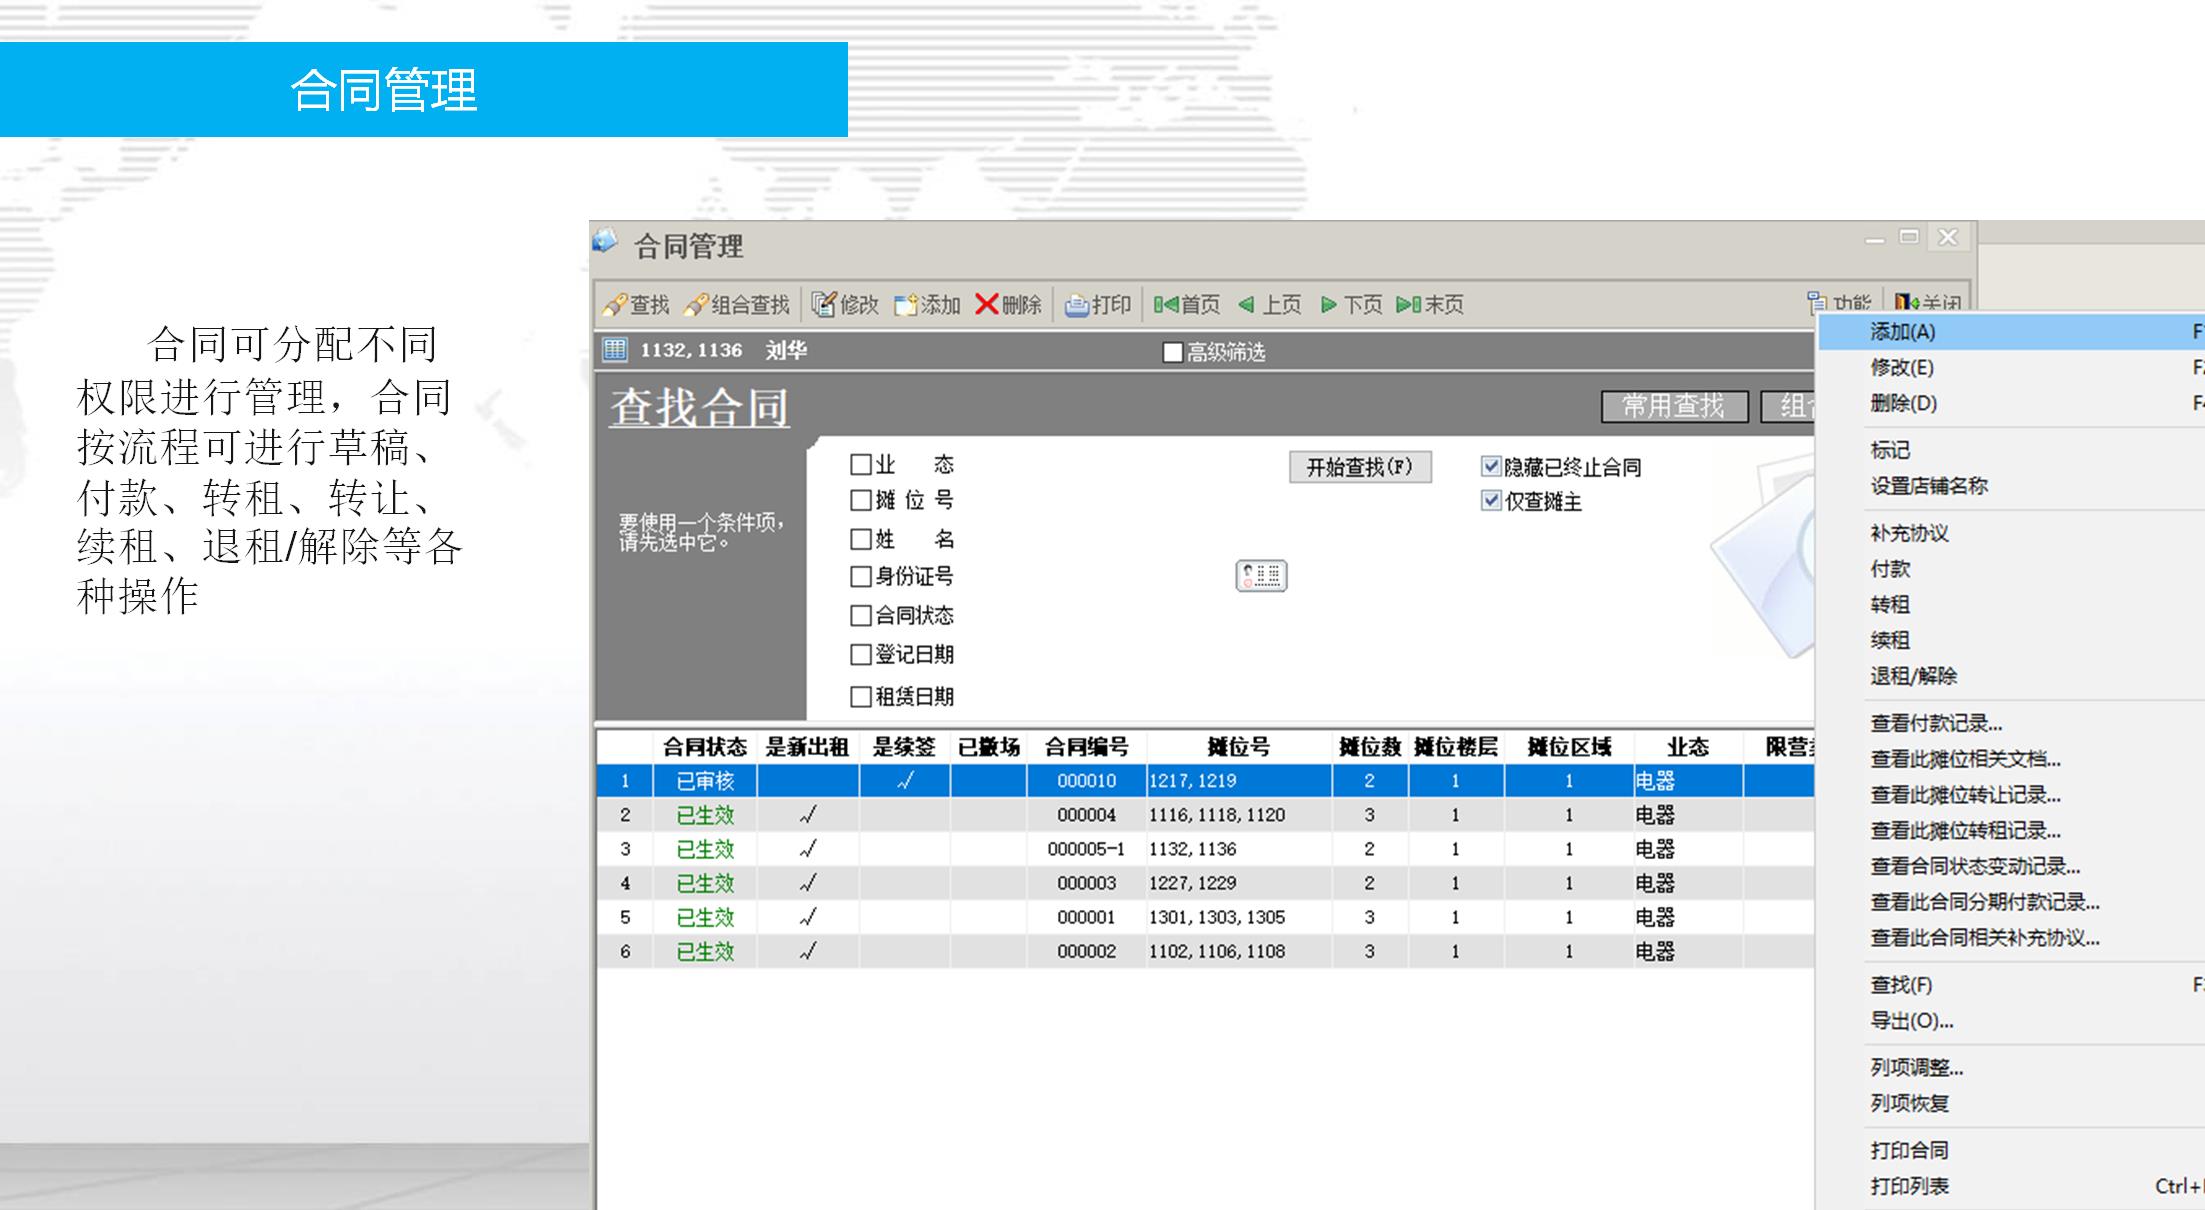Image resolution: width=2205 pixels, height=1210 pixels.
Task: Click the 下页 next page arrow
Action: pos(1328,305)
